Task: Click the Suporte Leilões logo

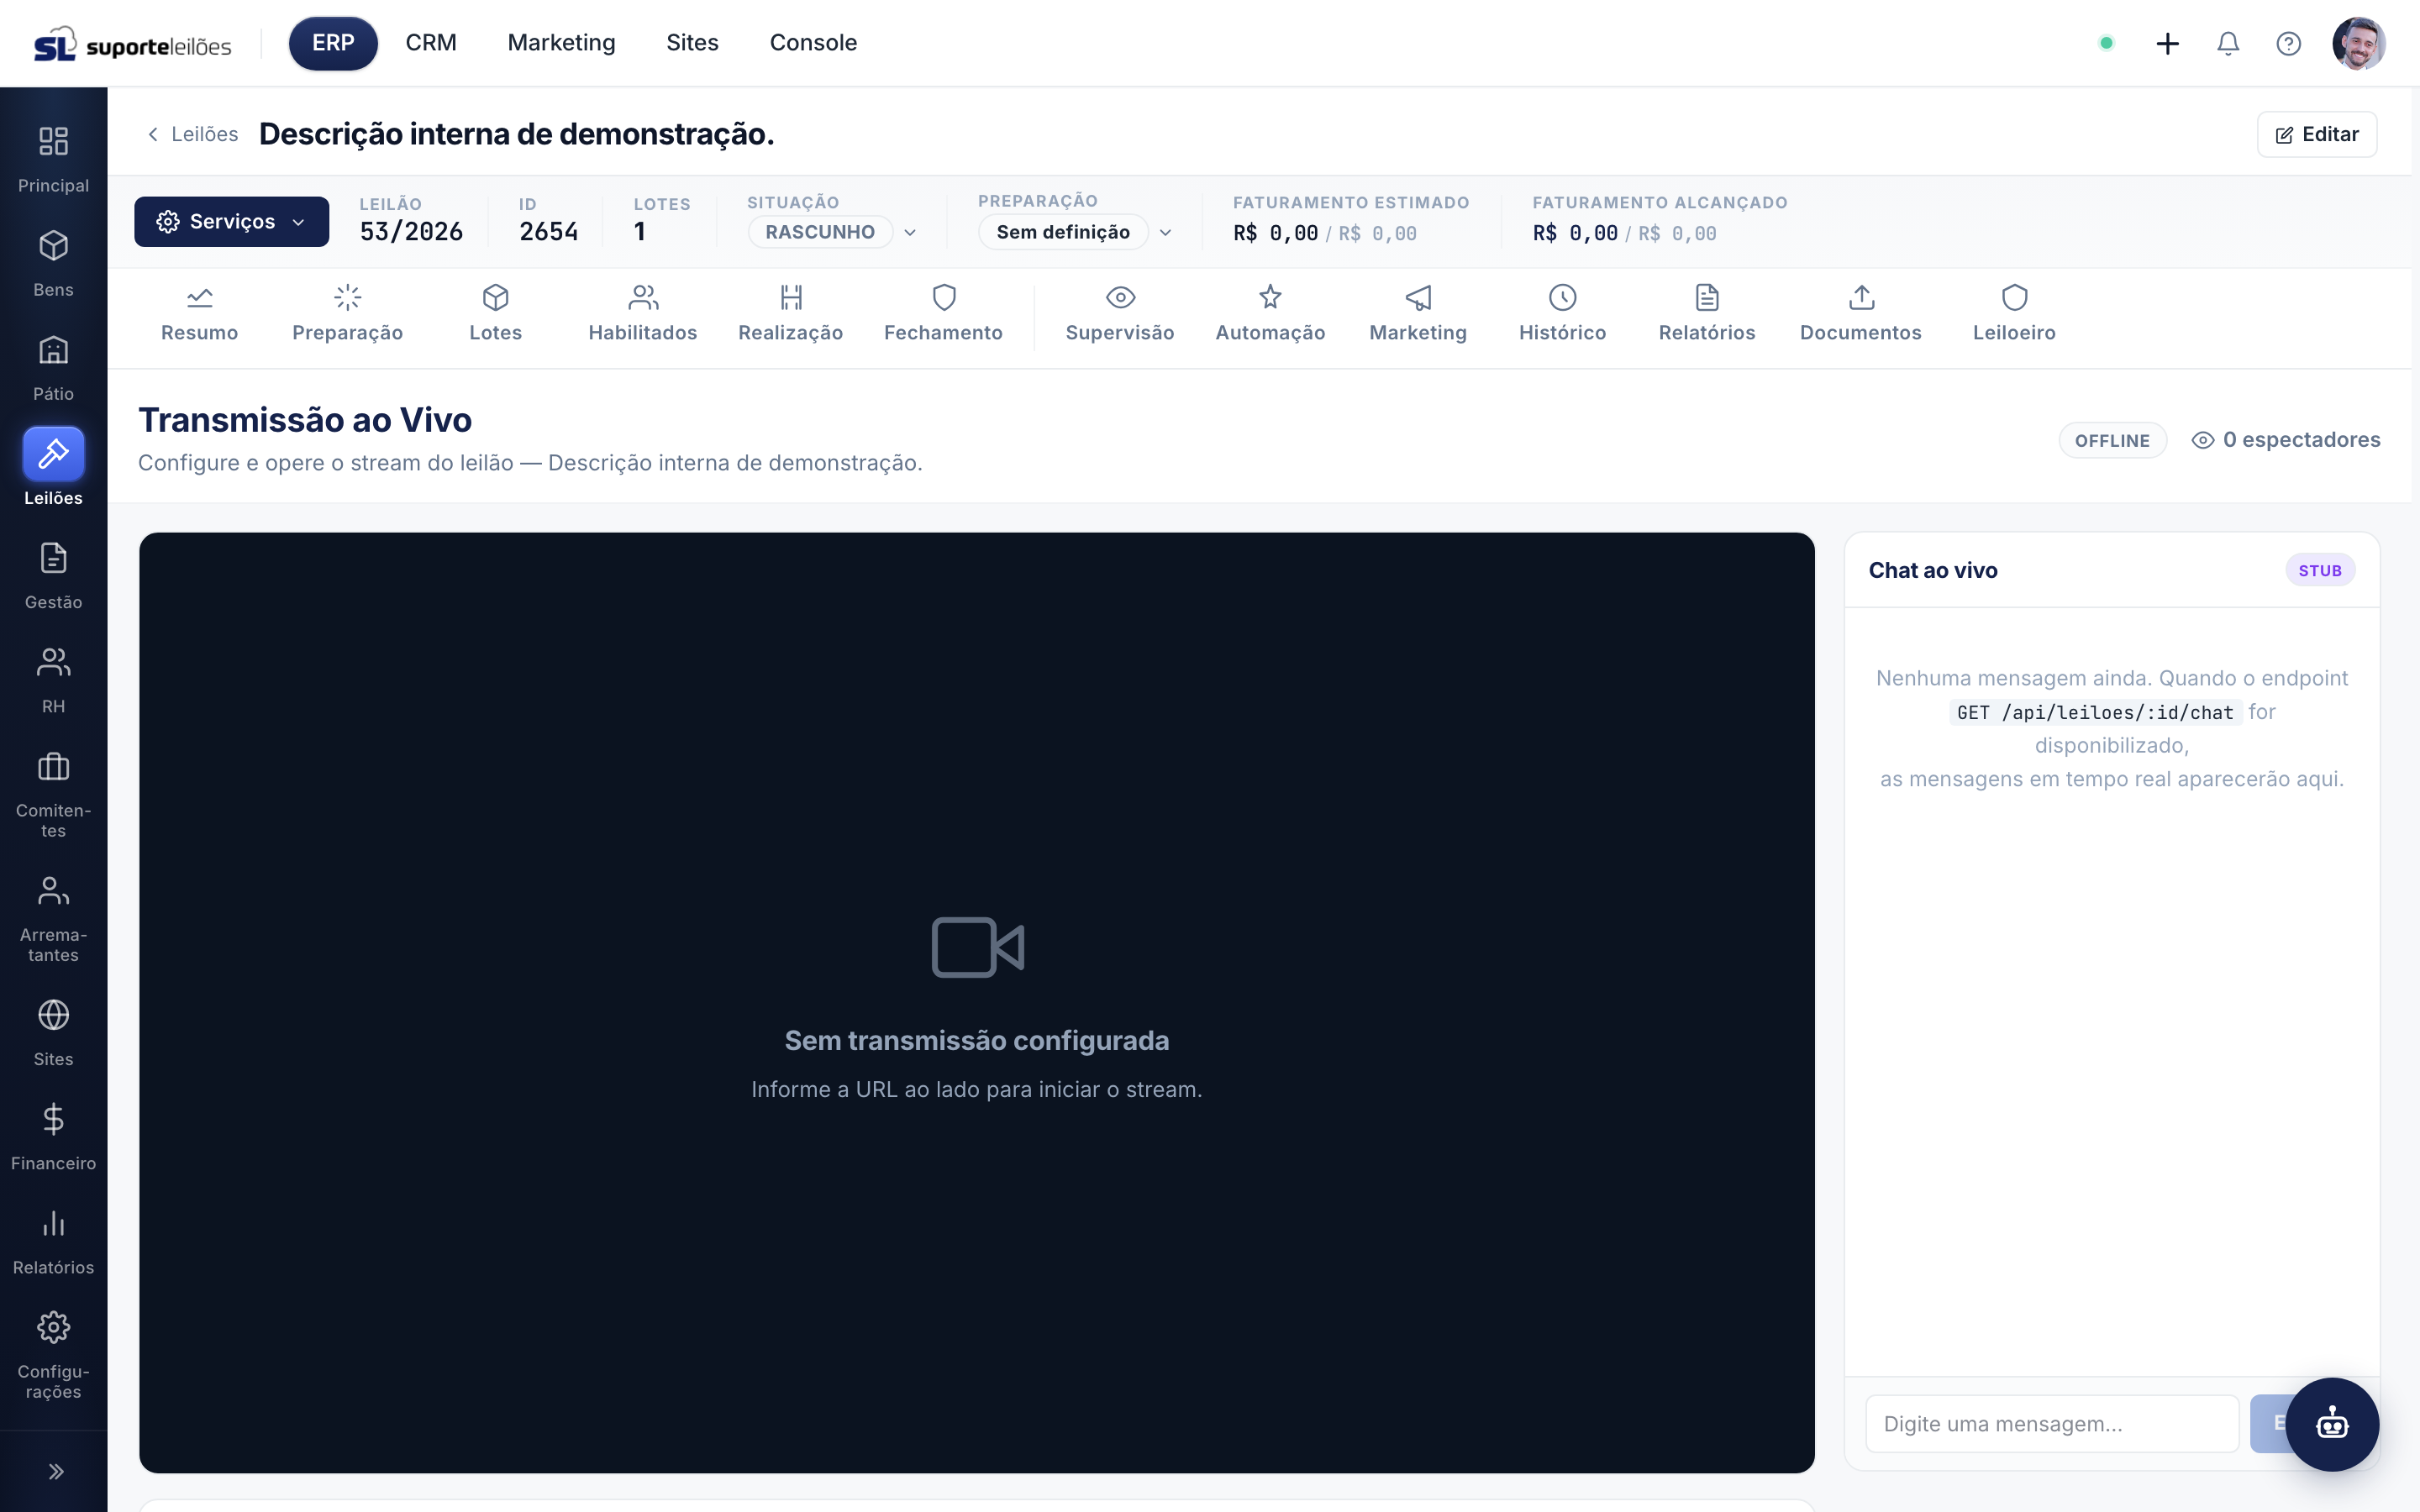Action: coord(132,44)
